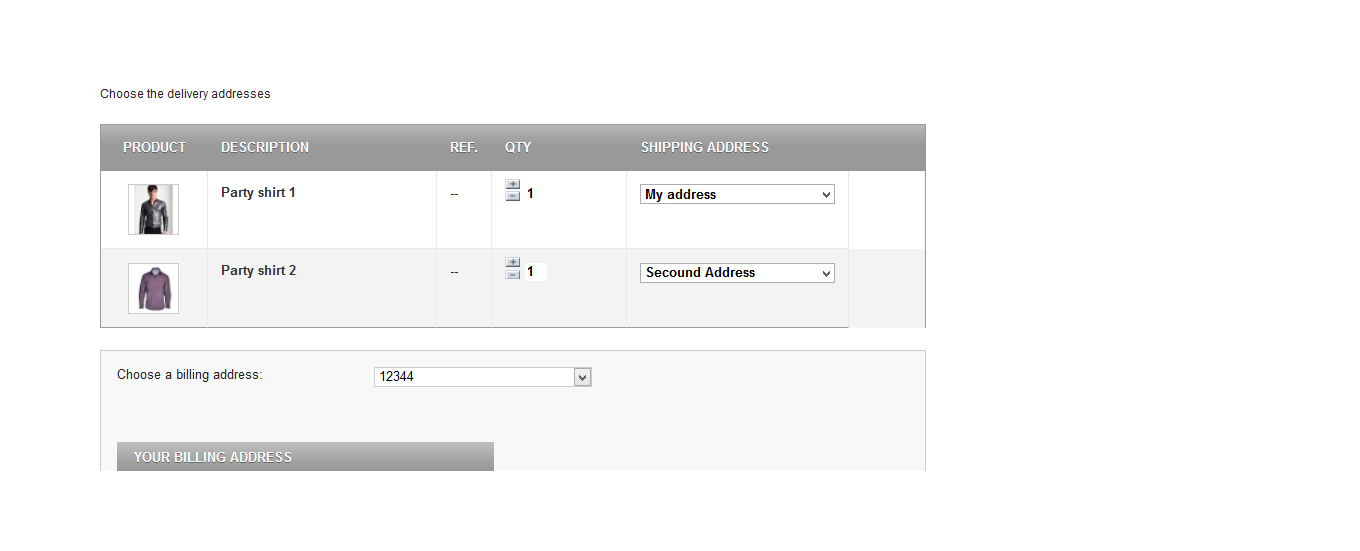Click the 'Choose a billing address' label

click(189, 375)
